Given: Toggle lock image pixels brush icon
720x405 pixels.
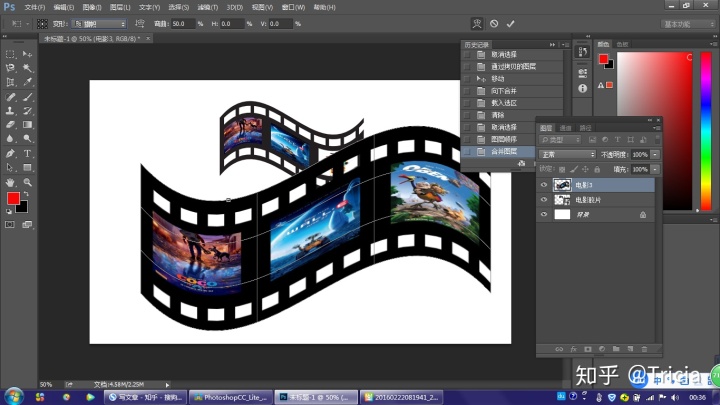Looking at the screenshot, I should [x=574, y=169].
